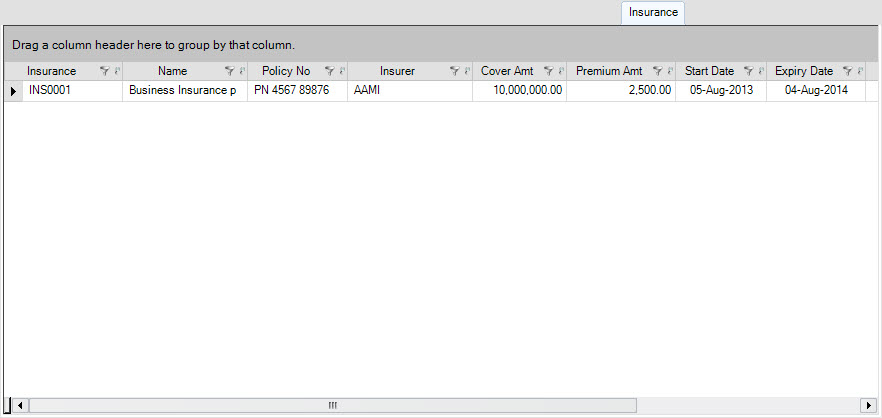Open the filter icon on Expiry Date column

coord(847,71)
